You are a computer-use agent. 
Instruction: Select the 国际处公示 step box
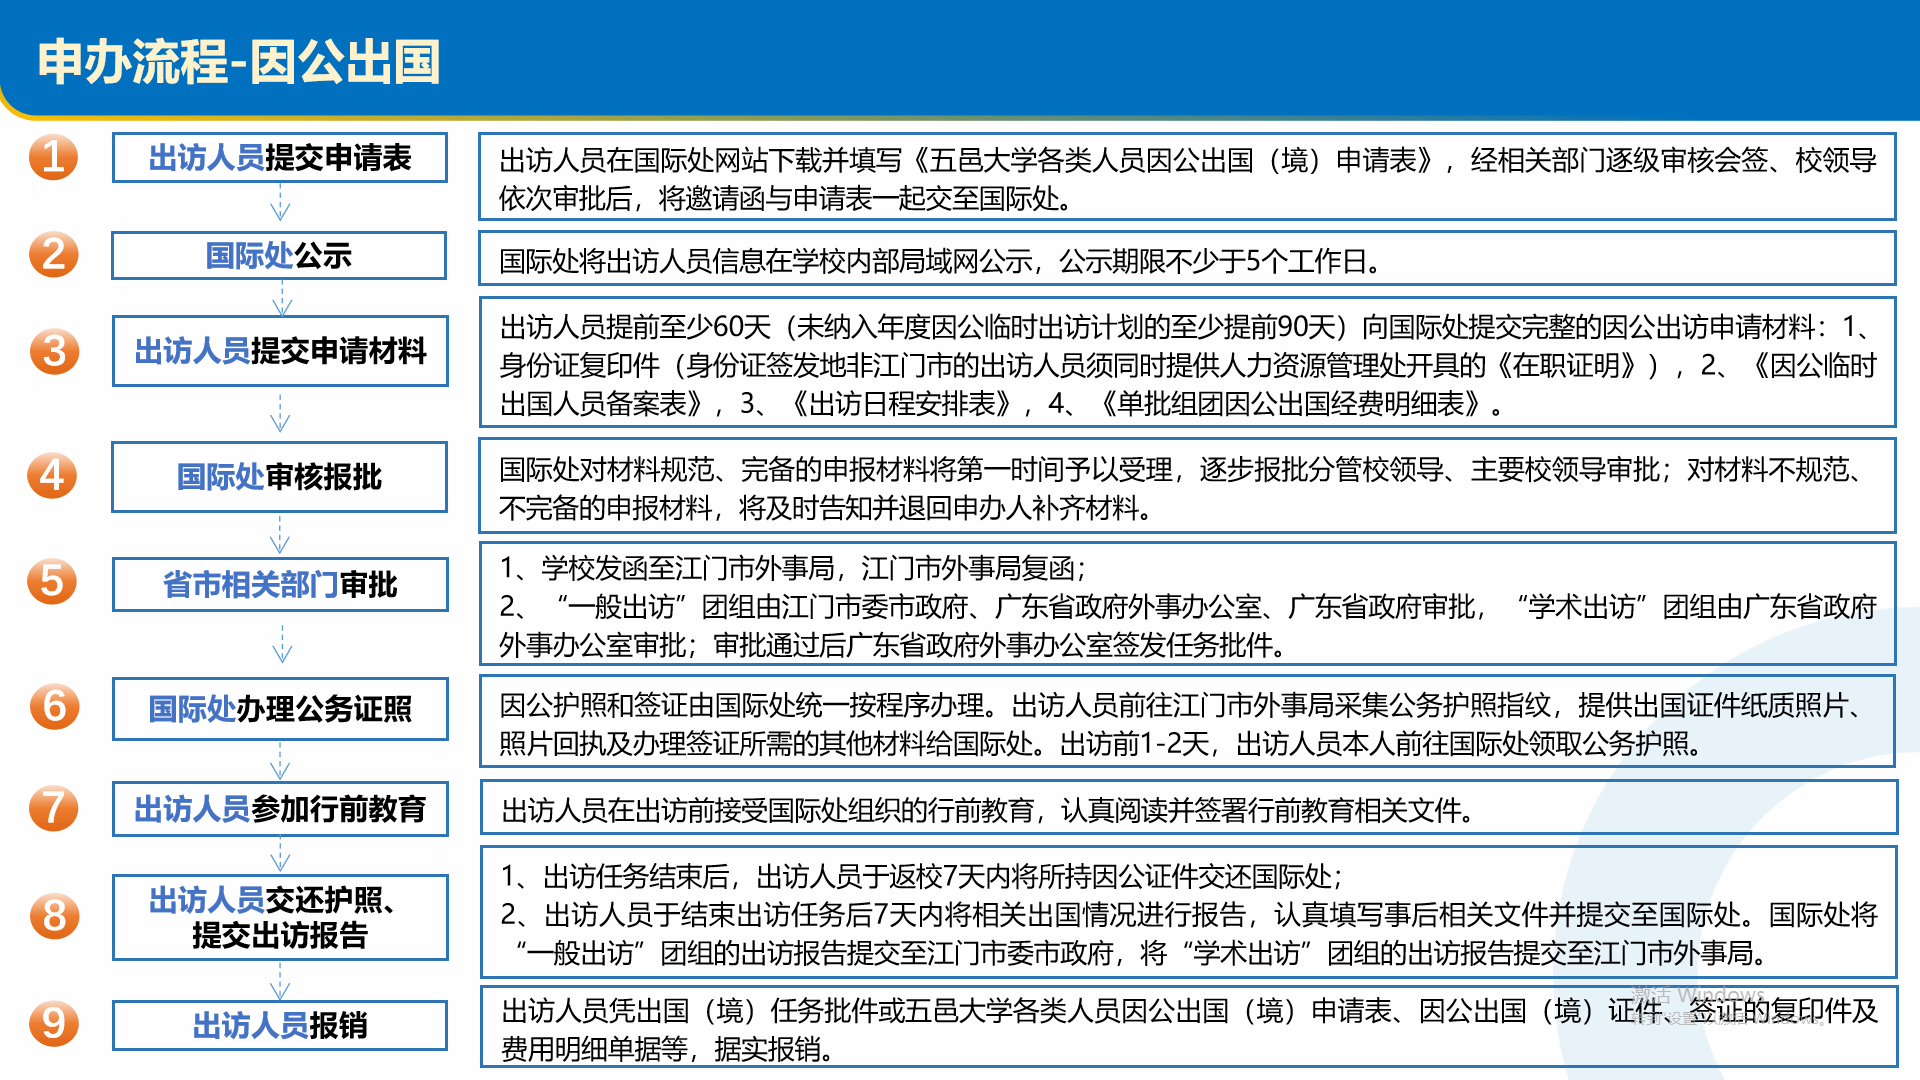(279, 256)
